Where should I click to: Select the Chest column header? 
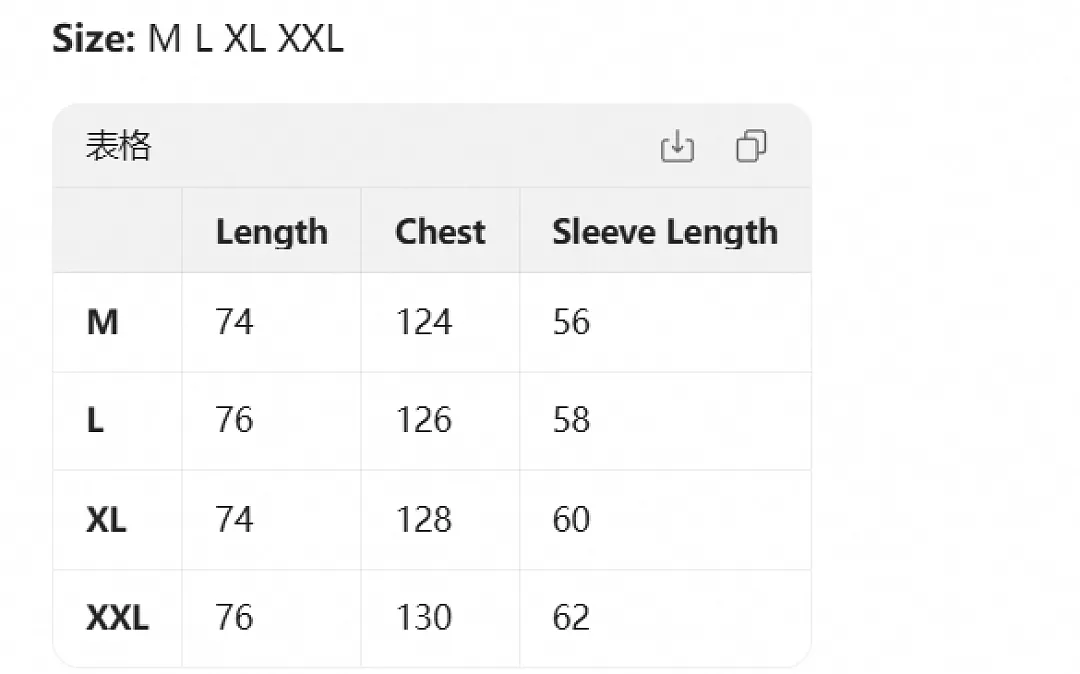440,231
